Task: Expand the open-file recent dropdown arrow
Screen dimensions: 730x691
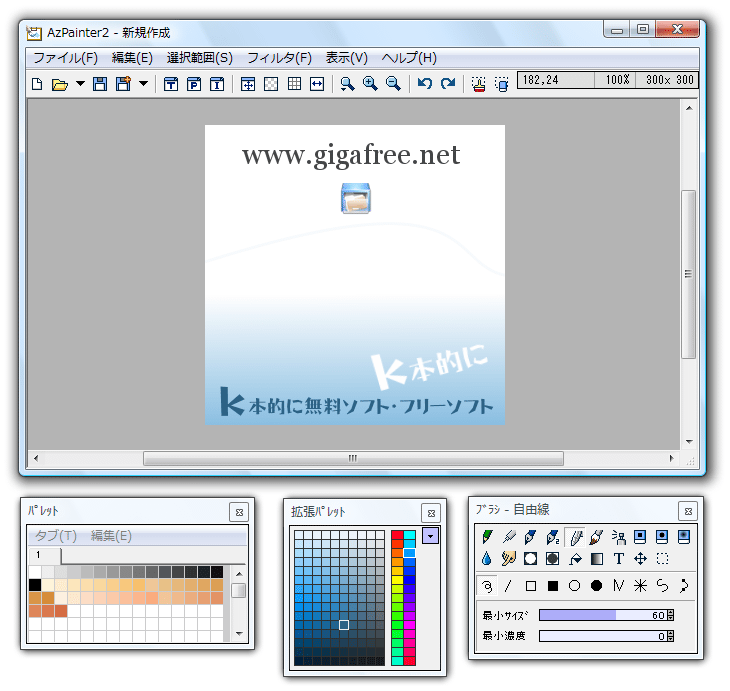Action: click(x=81, y=84)
